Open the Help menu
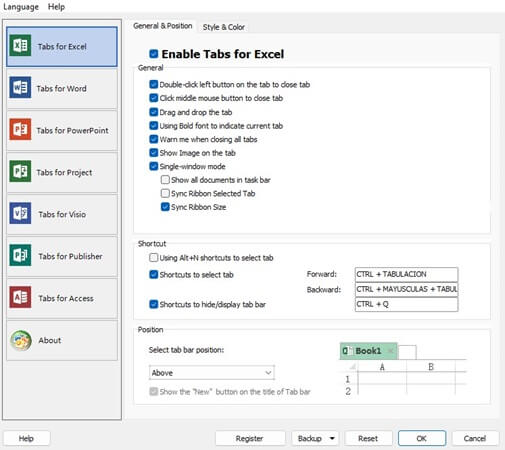Screen dimensions: 505x450 click(x=56, y=7)
